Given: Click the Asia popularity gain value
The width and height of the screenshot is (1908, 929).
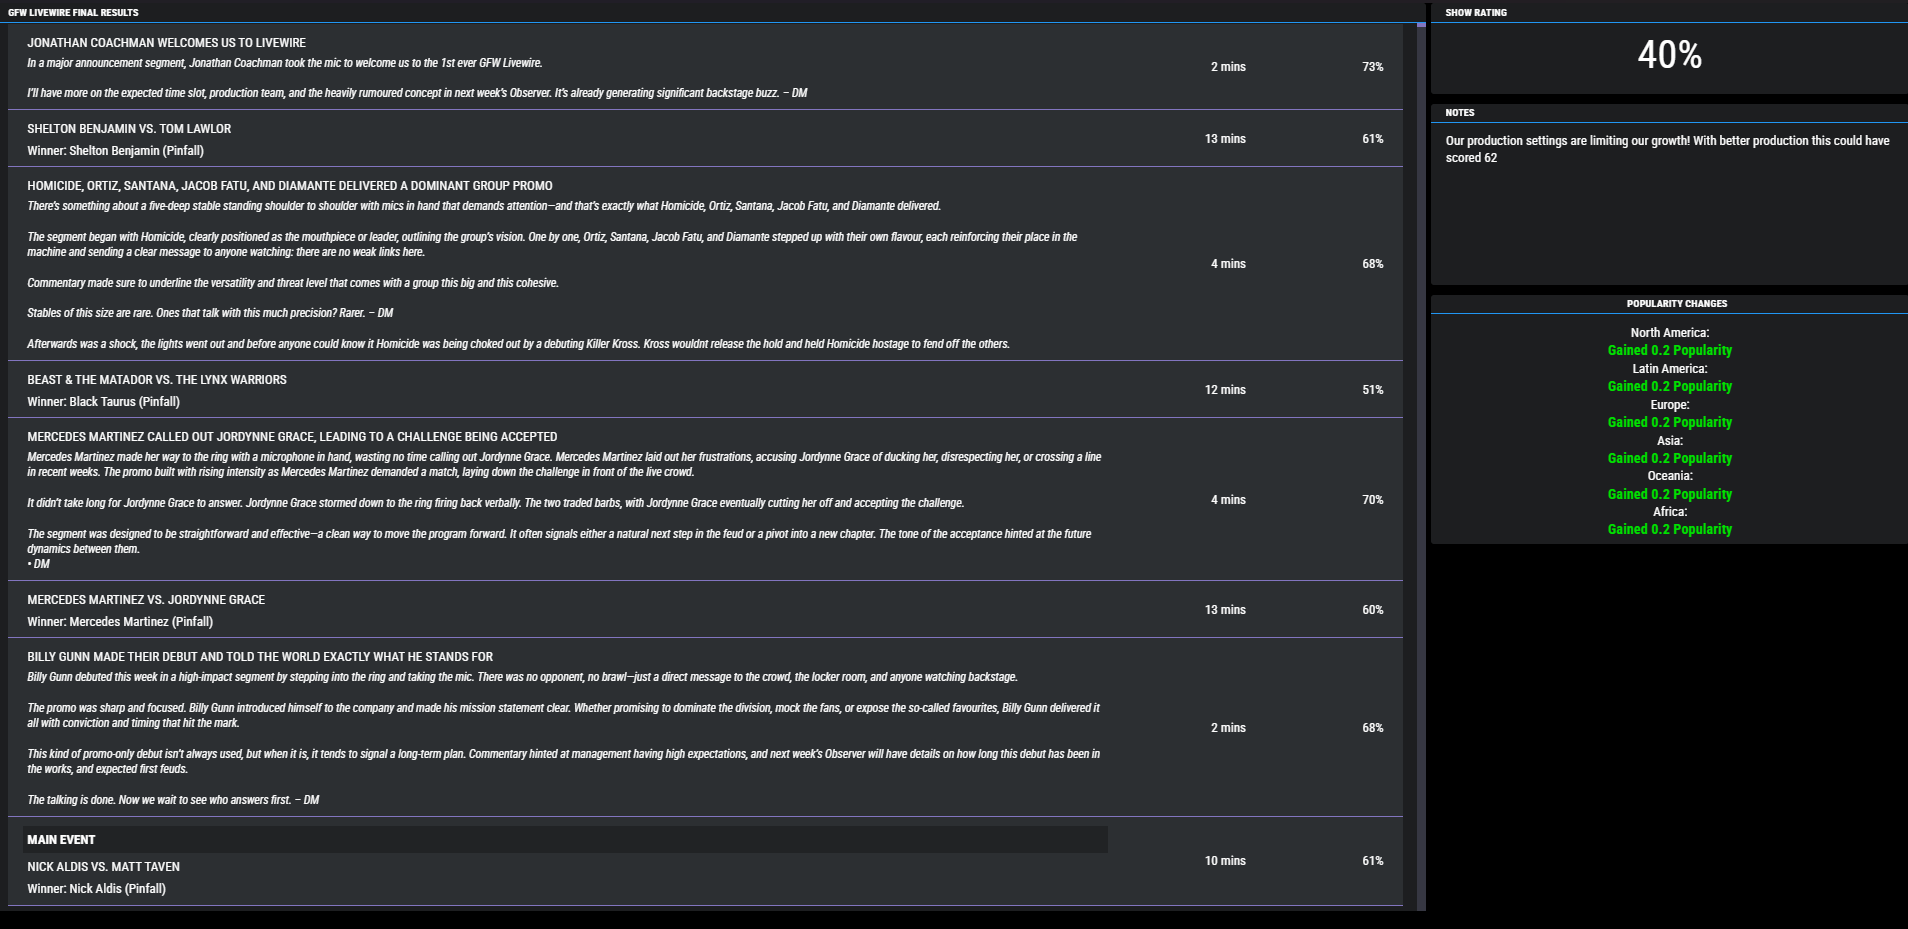Looking at the screenshot, I should (1669, 459).
